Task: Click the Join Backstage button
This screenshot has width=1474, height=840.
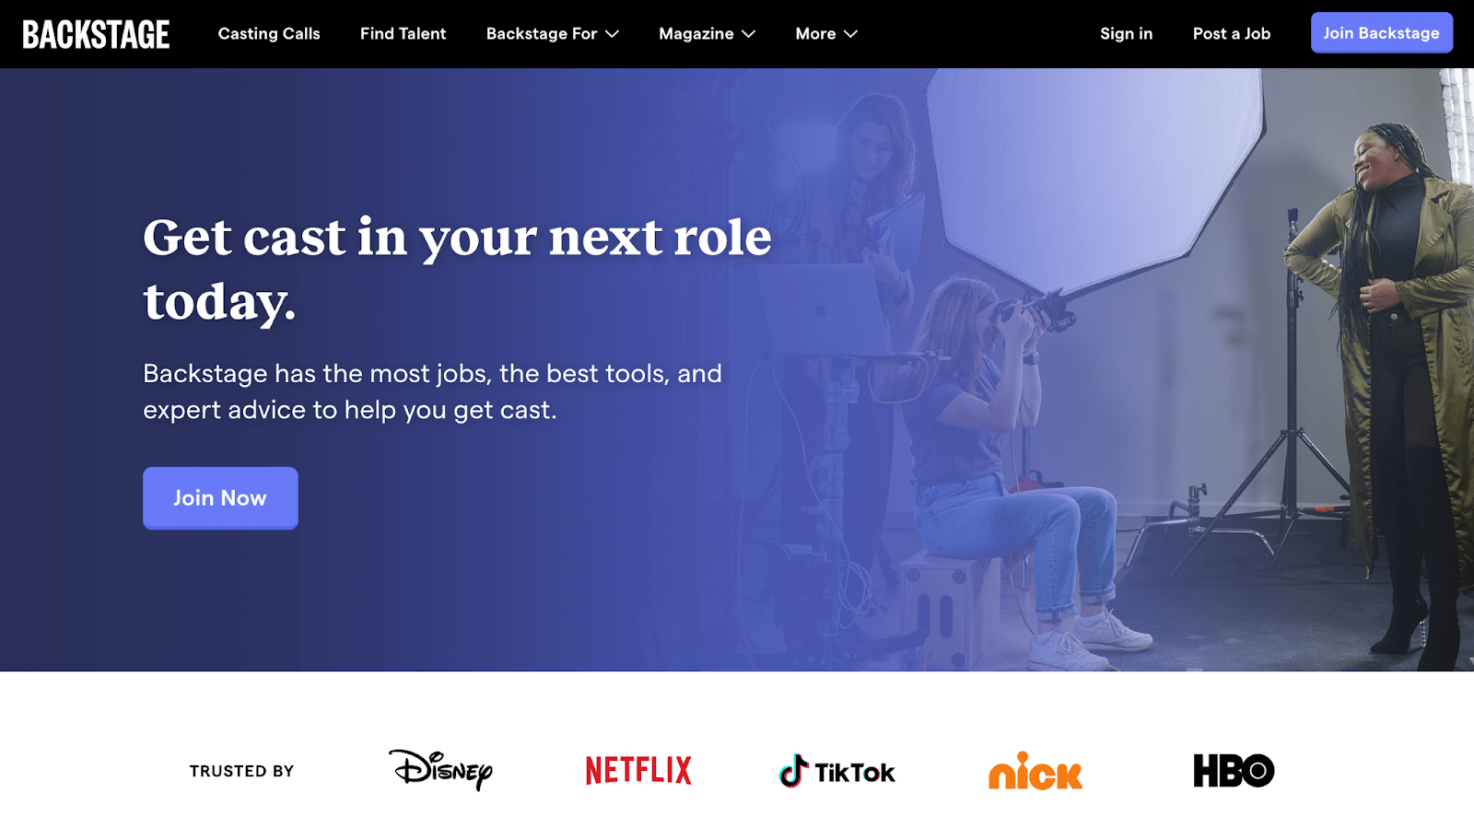Action: [1381, 33]
